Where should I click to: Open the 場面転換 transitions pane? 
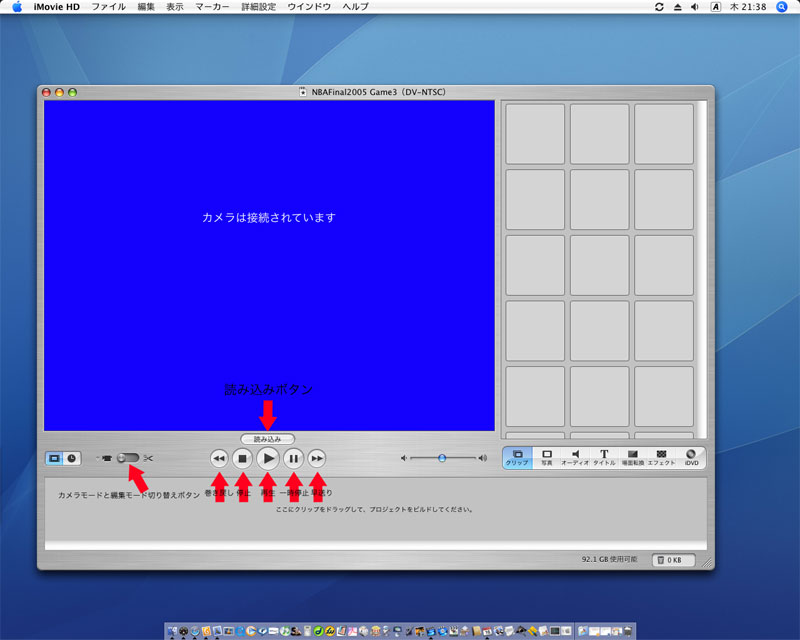pos(632,458)
